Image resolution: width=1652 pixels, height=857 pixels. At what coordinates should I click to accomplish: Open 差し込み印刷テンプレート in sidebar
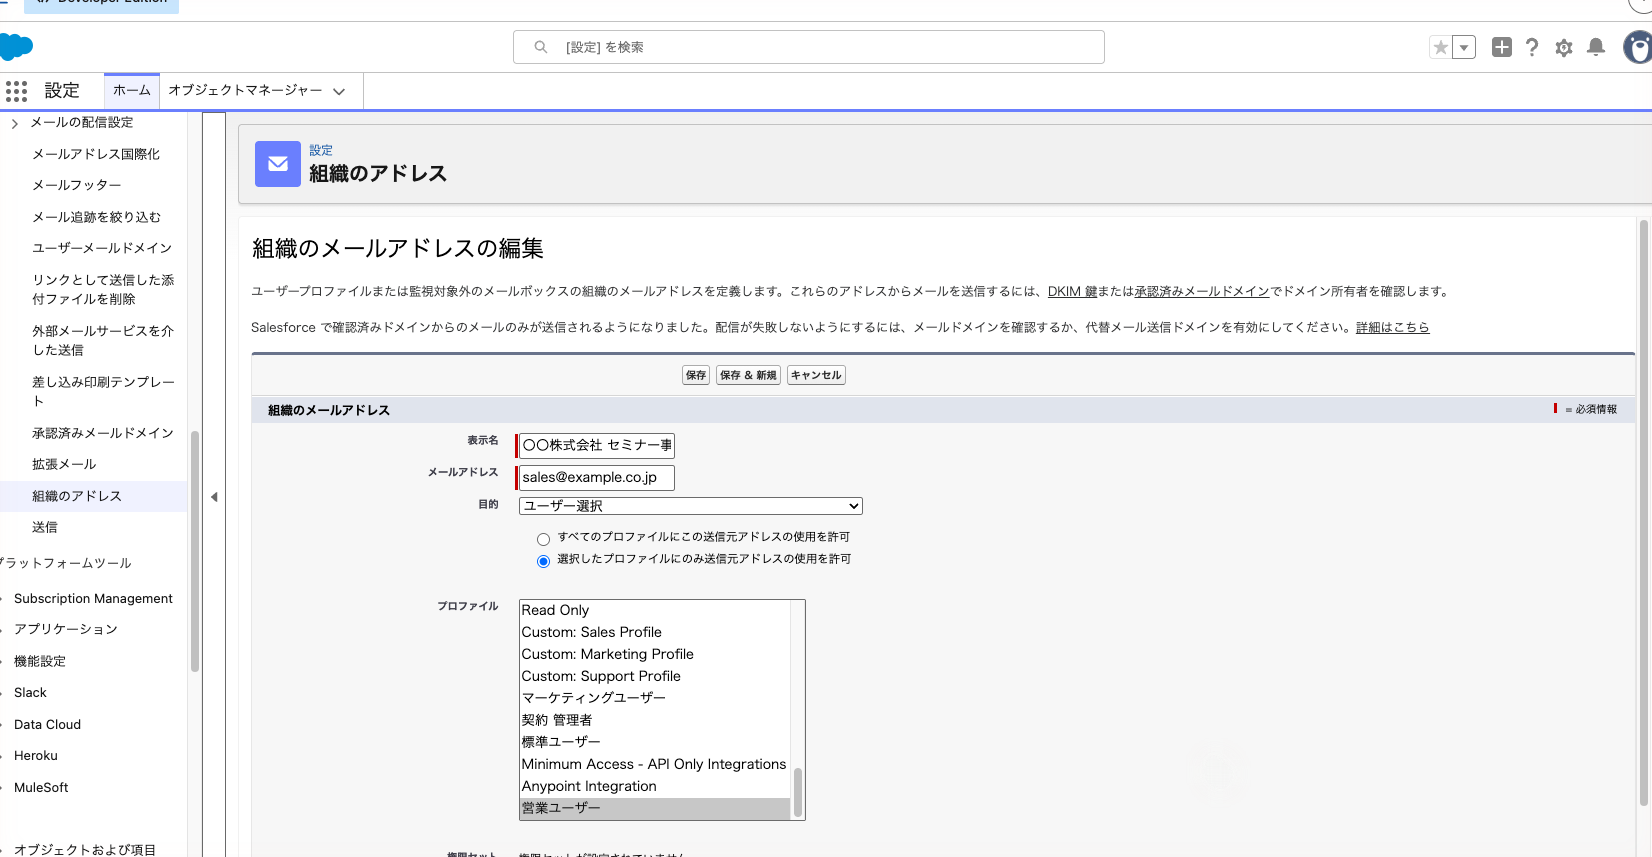tap(103, 391)
